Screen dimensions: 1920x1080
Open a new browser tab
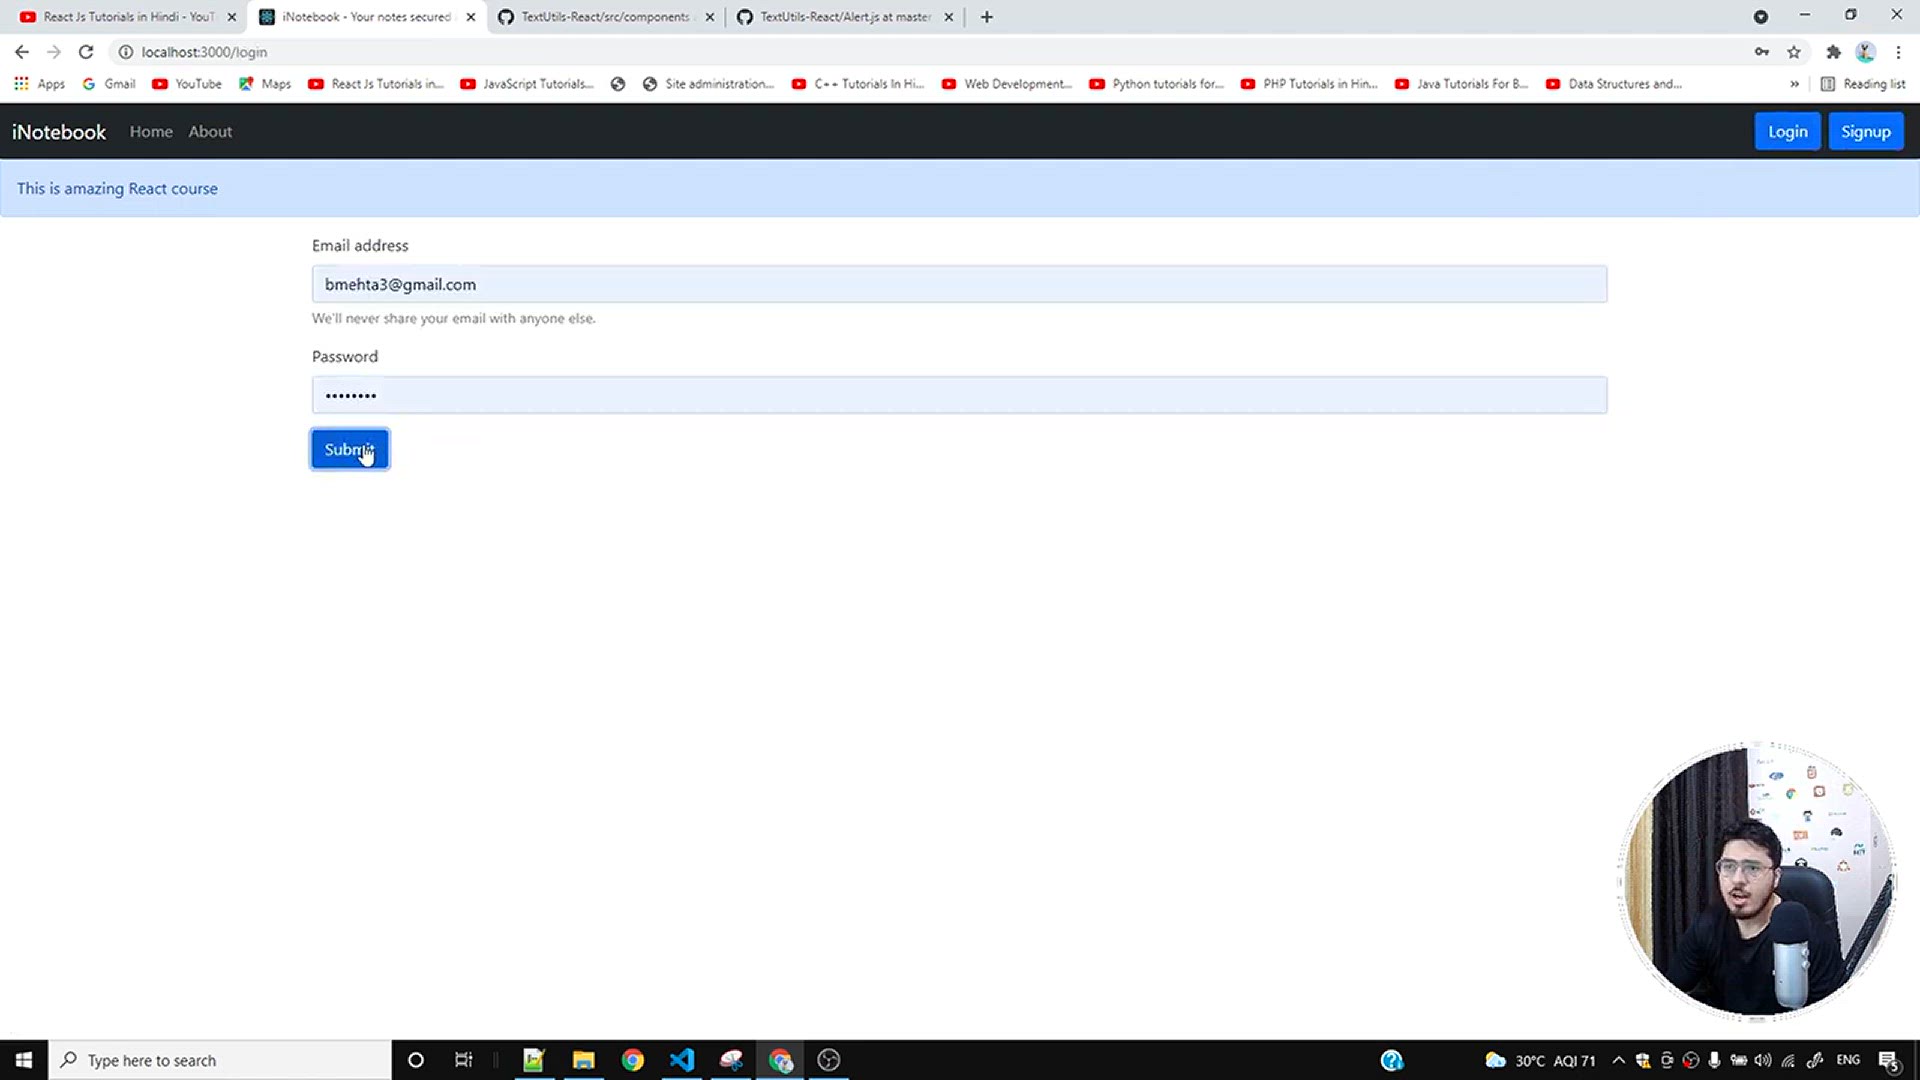987,17
